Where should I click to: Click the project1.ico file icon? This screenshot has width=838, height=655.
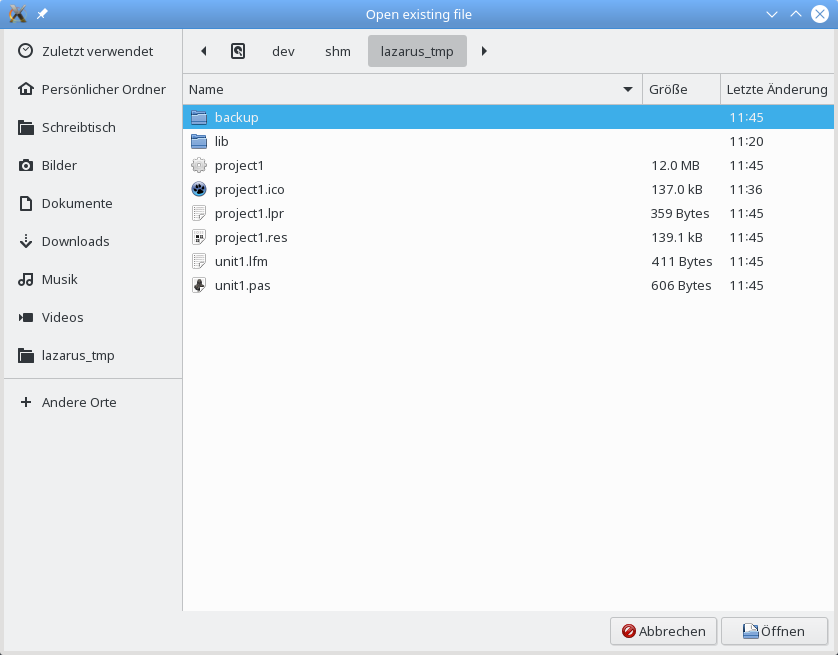(x=198, y=189)
